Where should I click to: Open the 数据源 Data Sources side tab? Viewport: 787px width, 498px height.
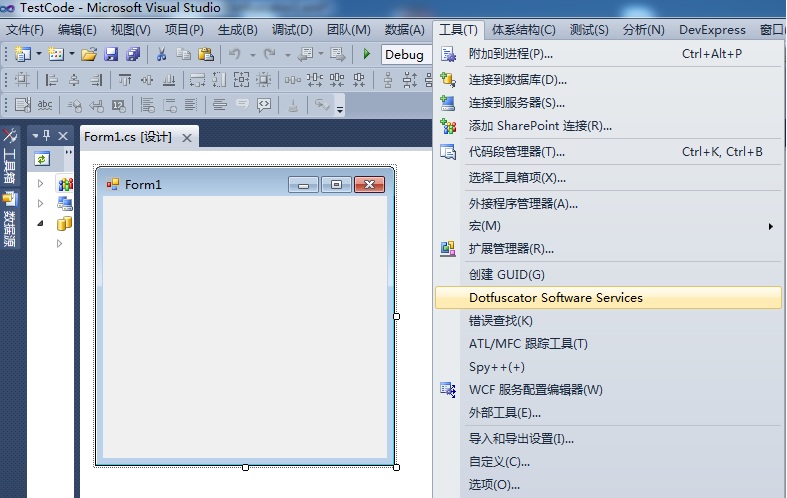10,220
